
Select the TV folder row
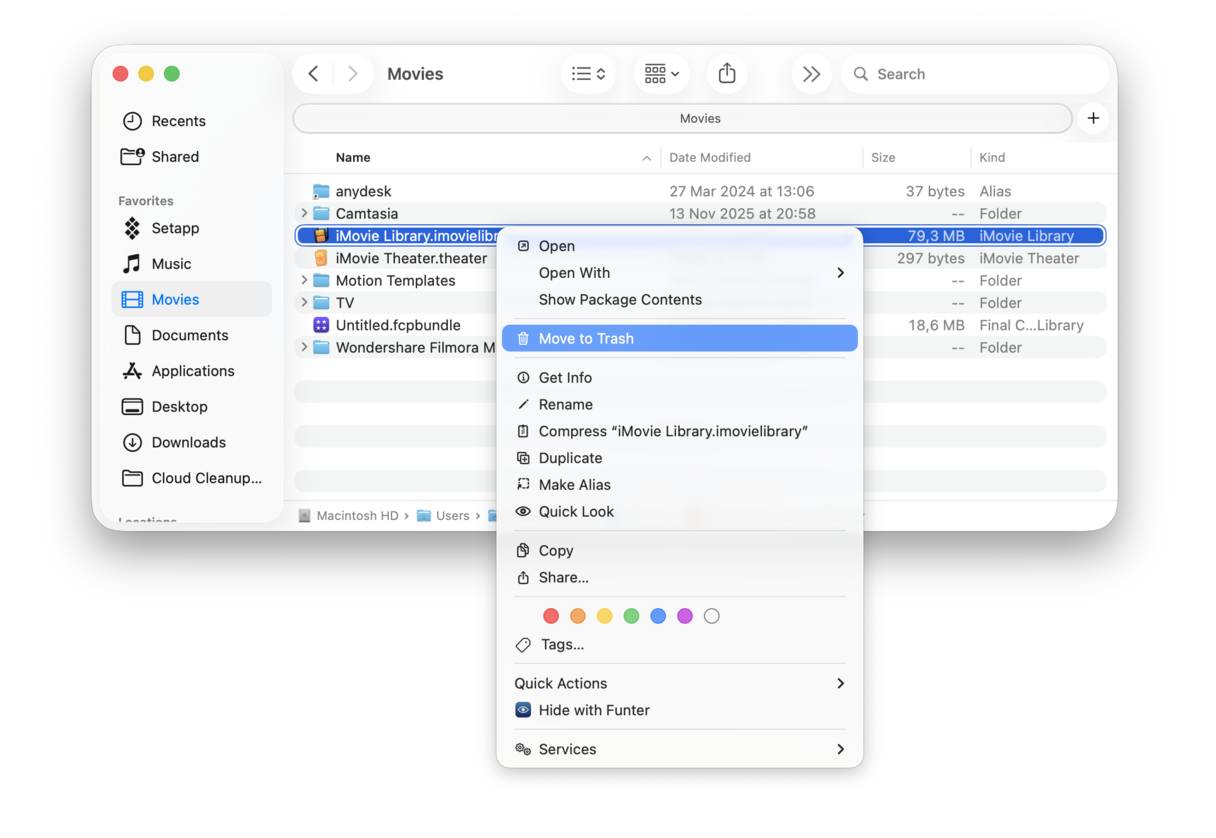[x=396, y=302]
